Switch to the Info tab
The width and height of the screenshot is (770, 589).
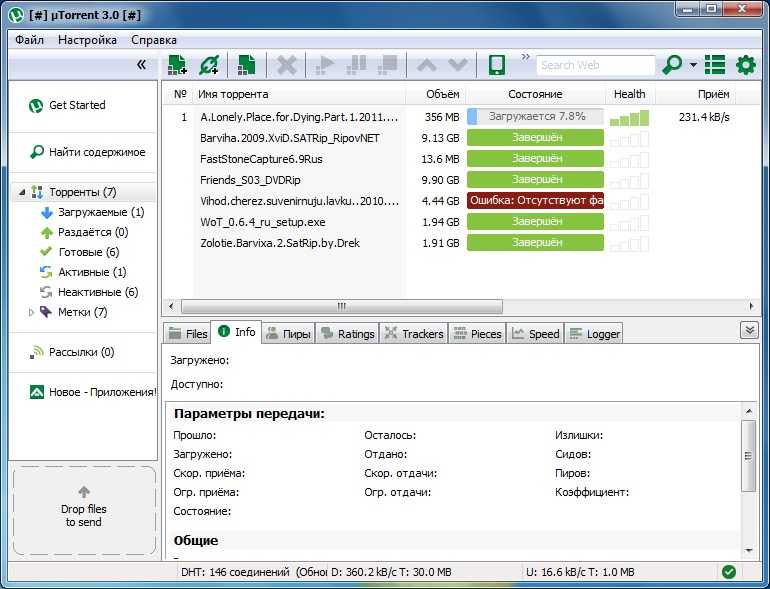click(236, 332)
